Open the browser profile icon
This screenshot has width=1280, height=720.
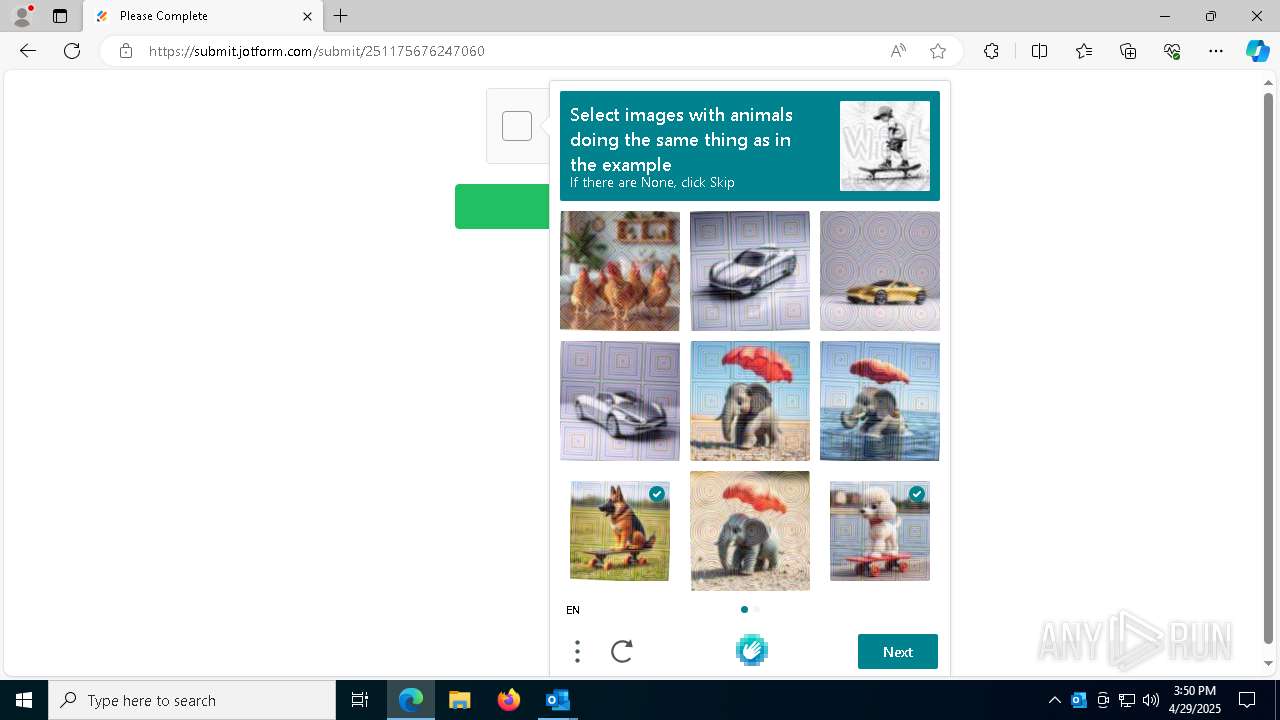22,16
